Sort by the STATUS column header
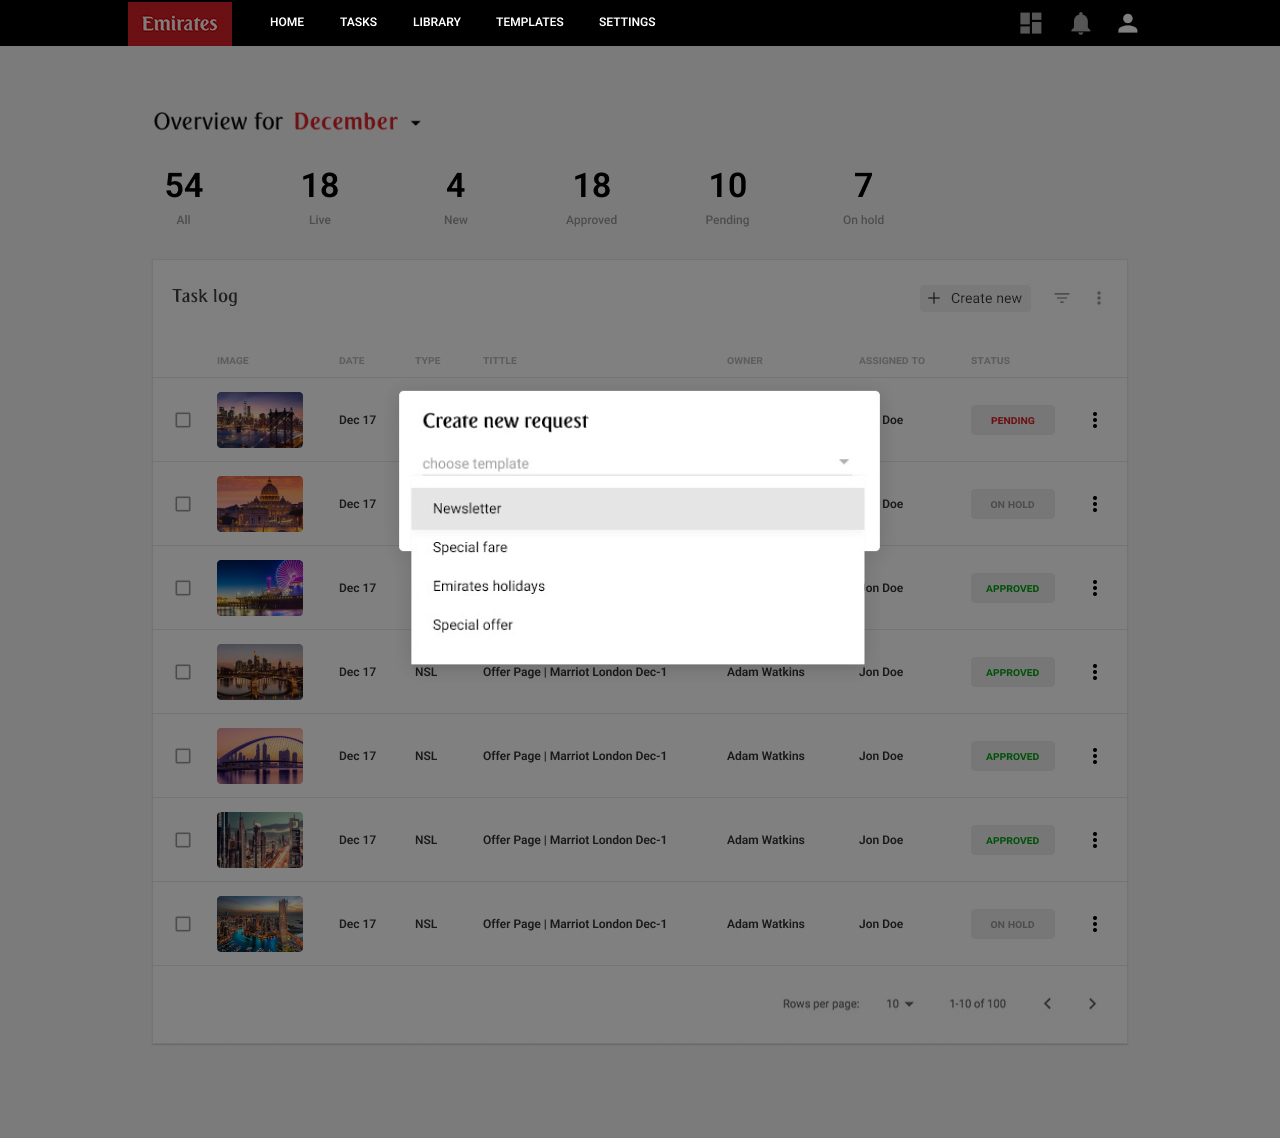This screenshot has height=1138, width=1280. [x=990, y=361]
